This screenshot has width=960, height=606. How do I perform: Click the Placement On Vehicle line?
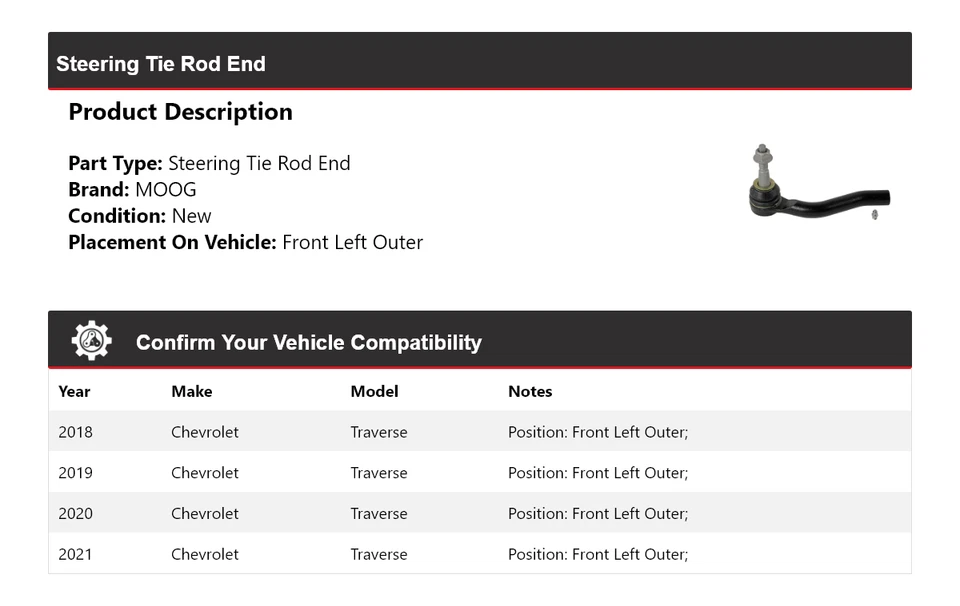coord(245,242)
